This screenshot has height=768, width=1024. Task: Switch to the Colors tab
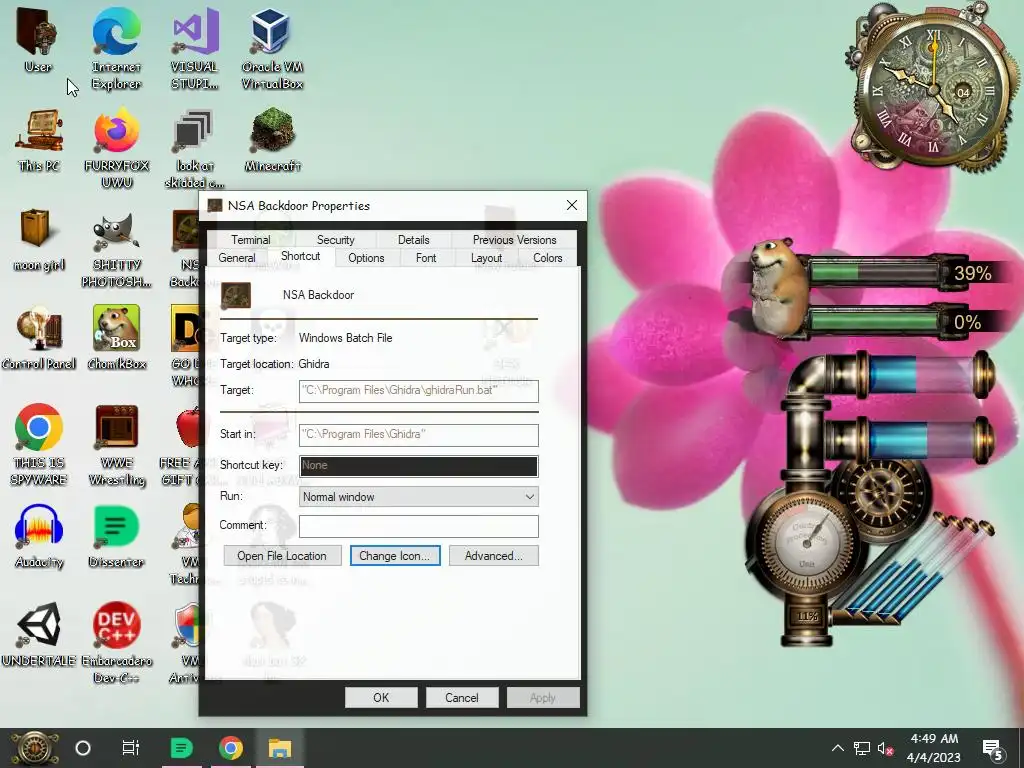coord(547,258)
